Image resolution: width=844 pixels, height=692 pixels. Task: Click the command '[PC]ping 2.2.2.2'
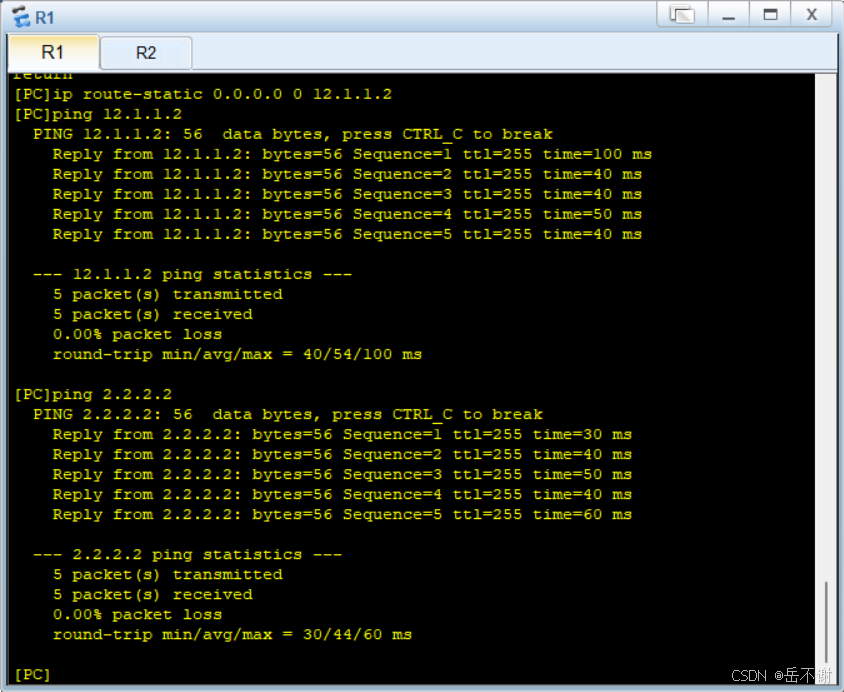(x=93, y=394)
